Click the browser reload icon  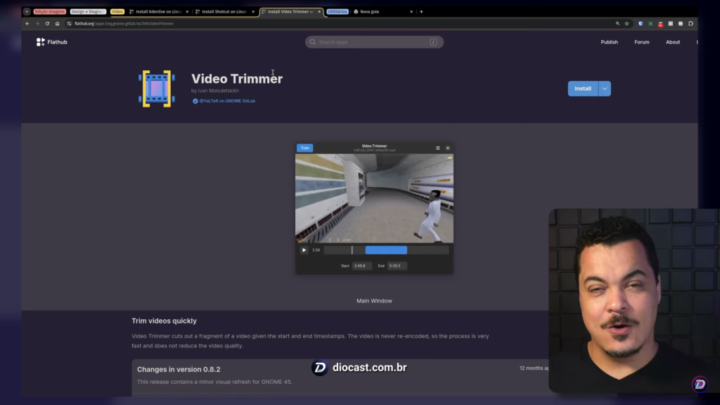(x=46, y=23)
